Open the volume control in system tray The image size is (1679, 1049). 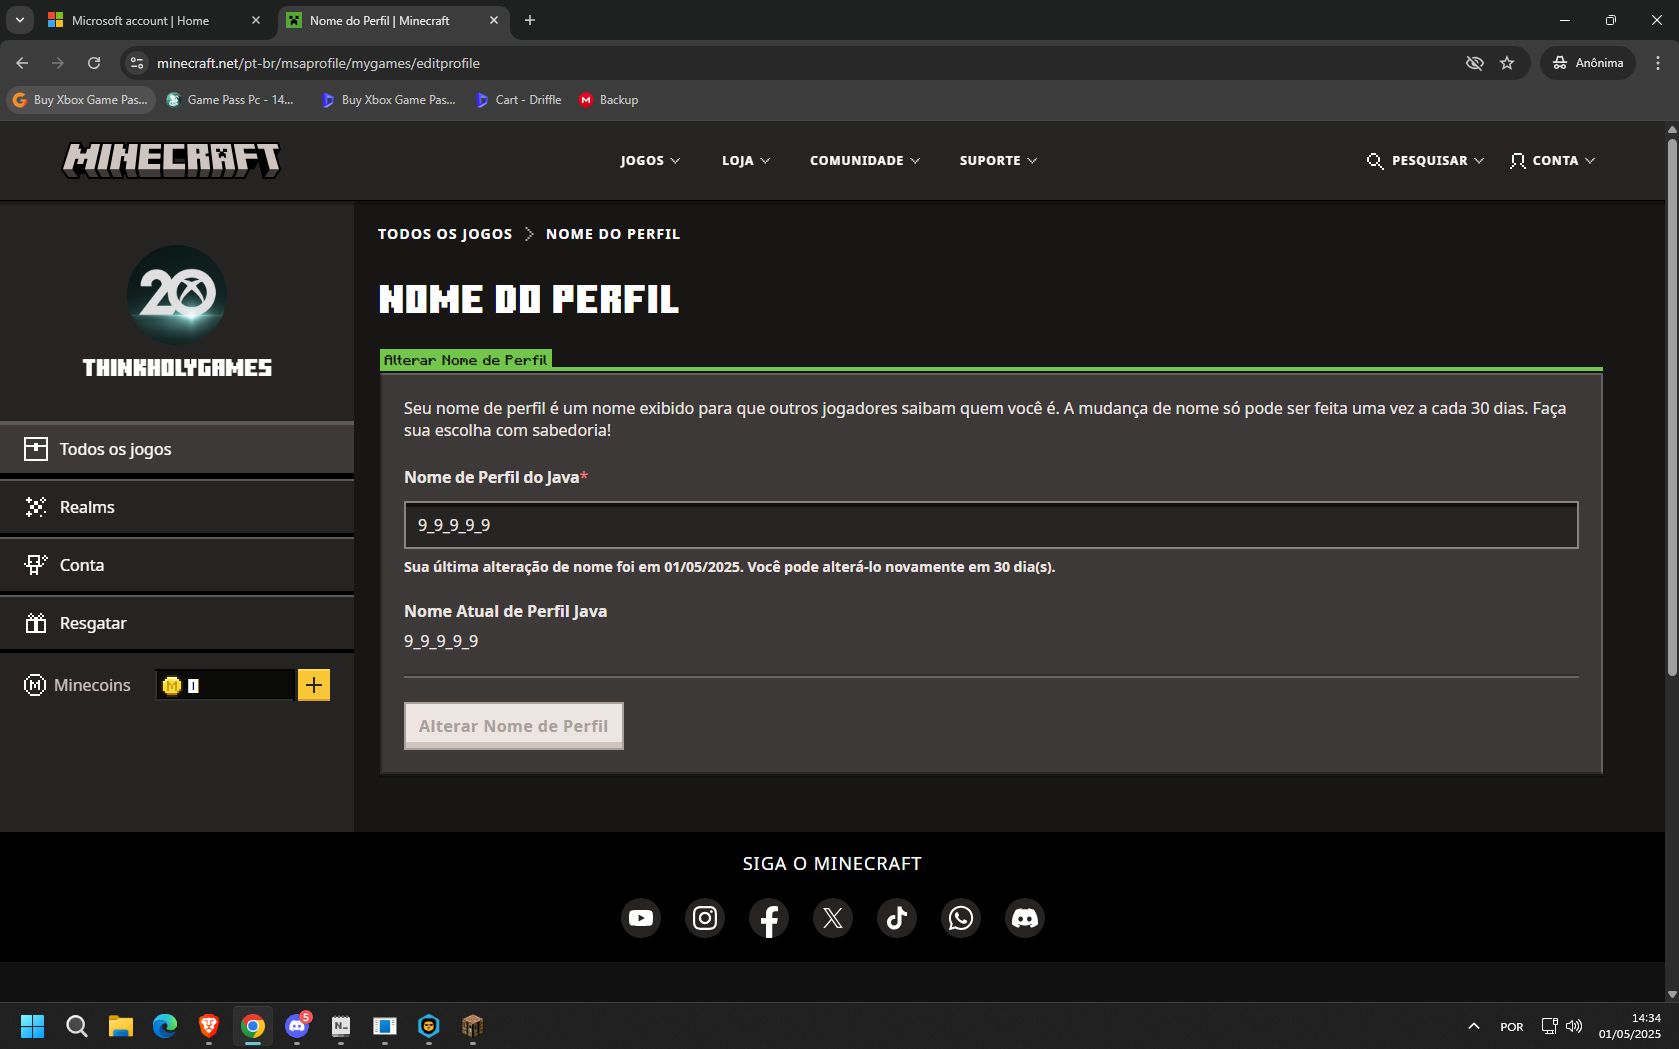point(1574,1026)
